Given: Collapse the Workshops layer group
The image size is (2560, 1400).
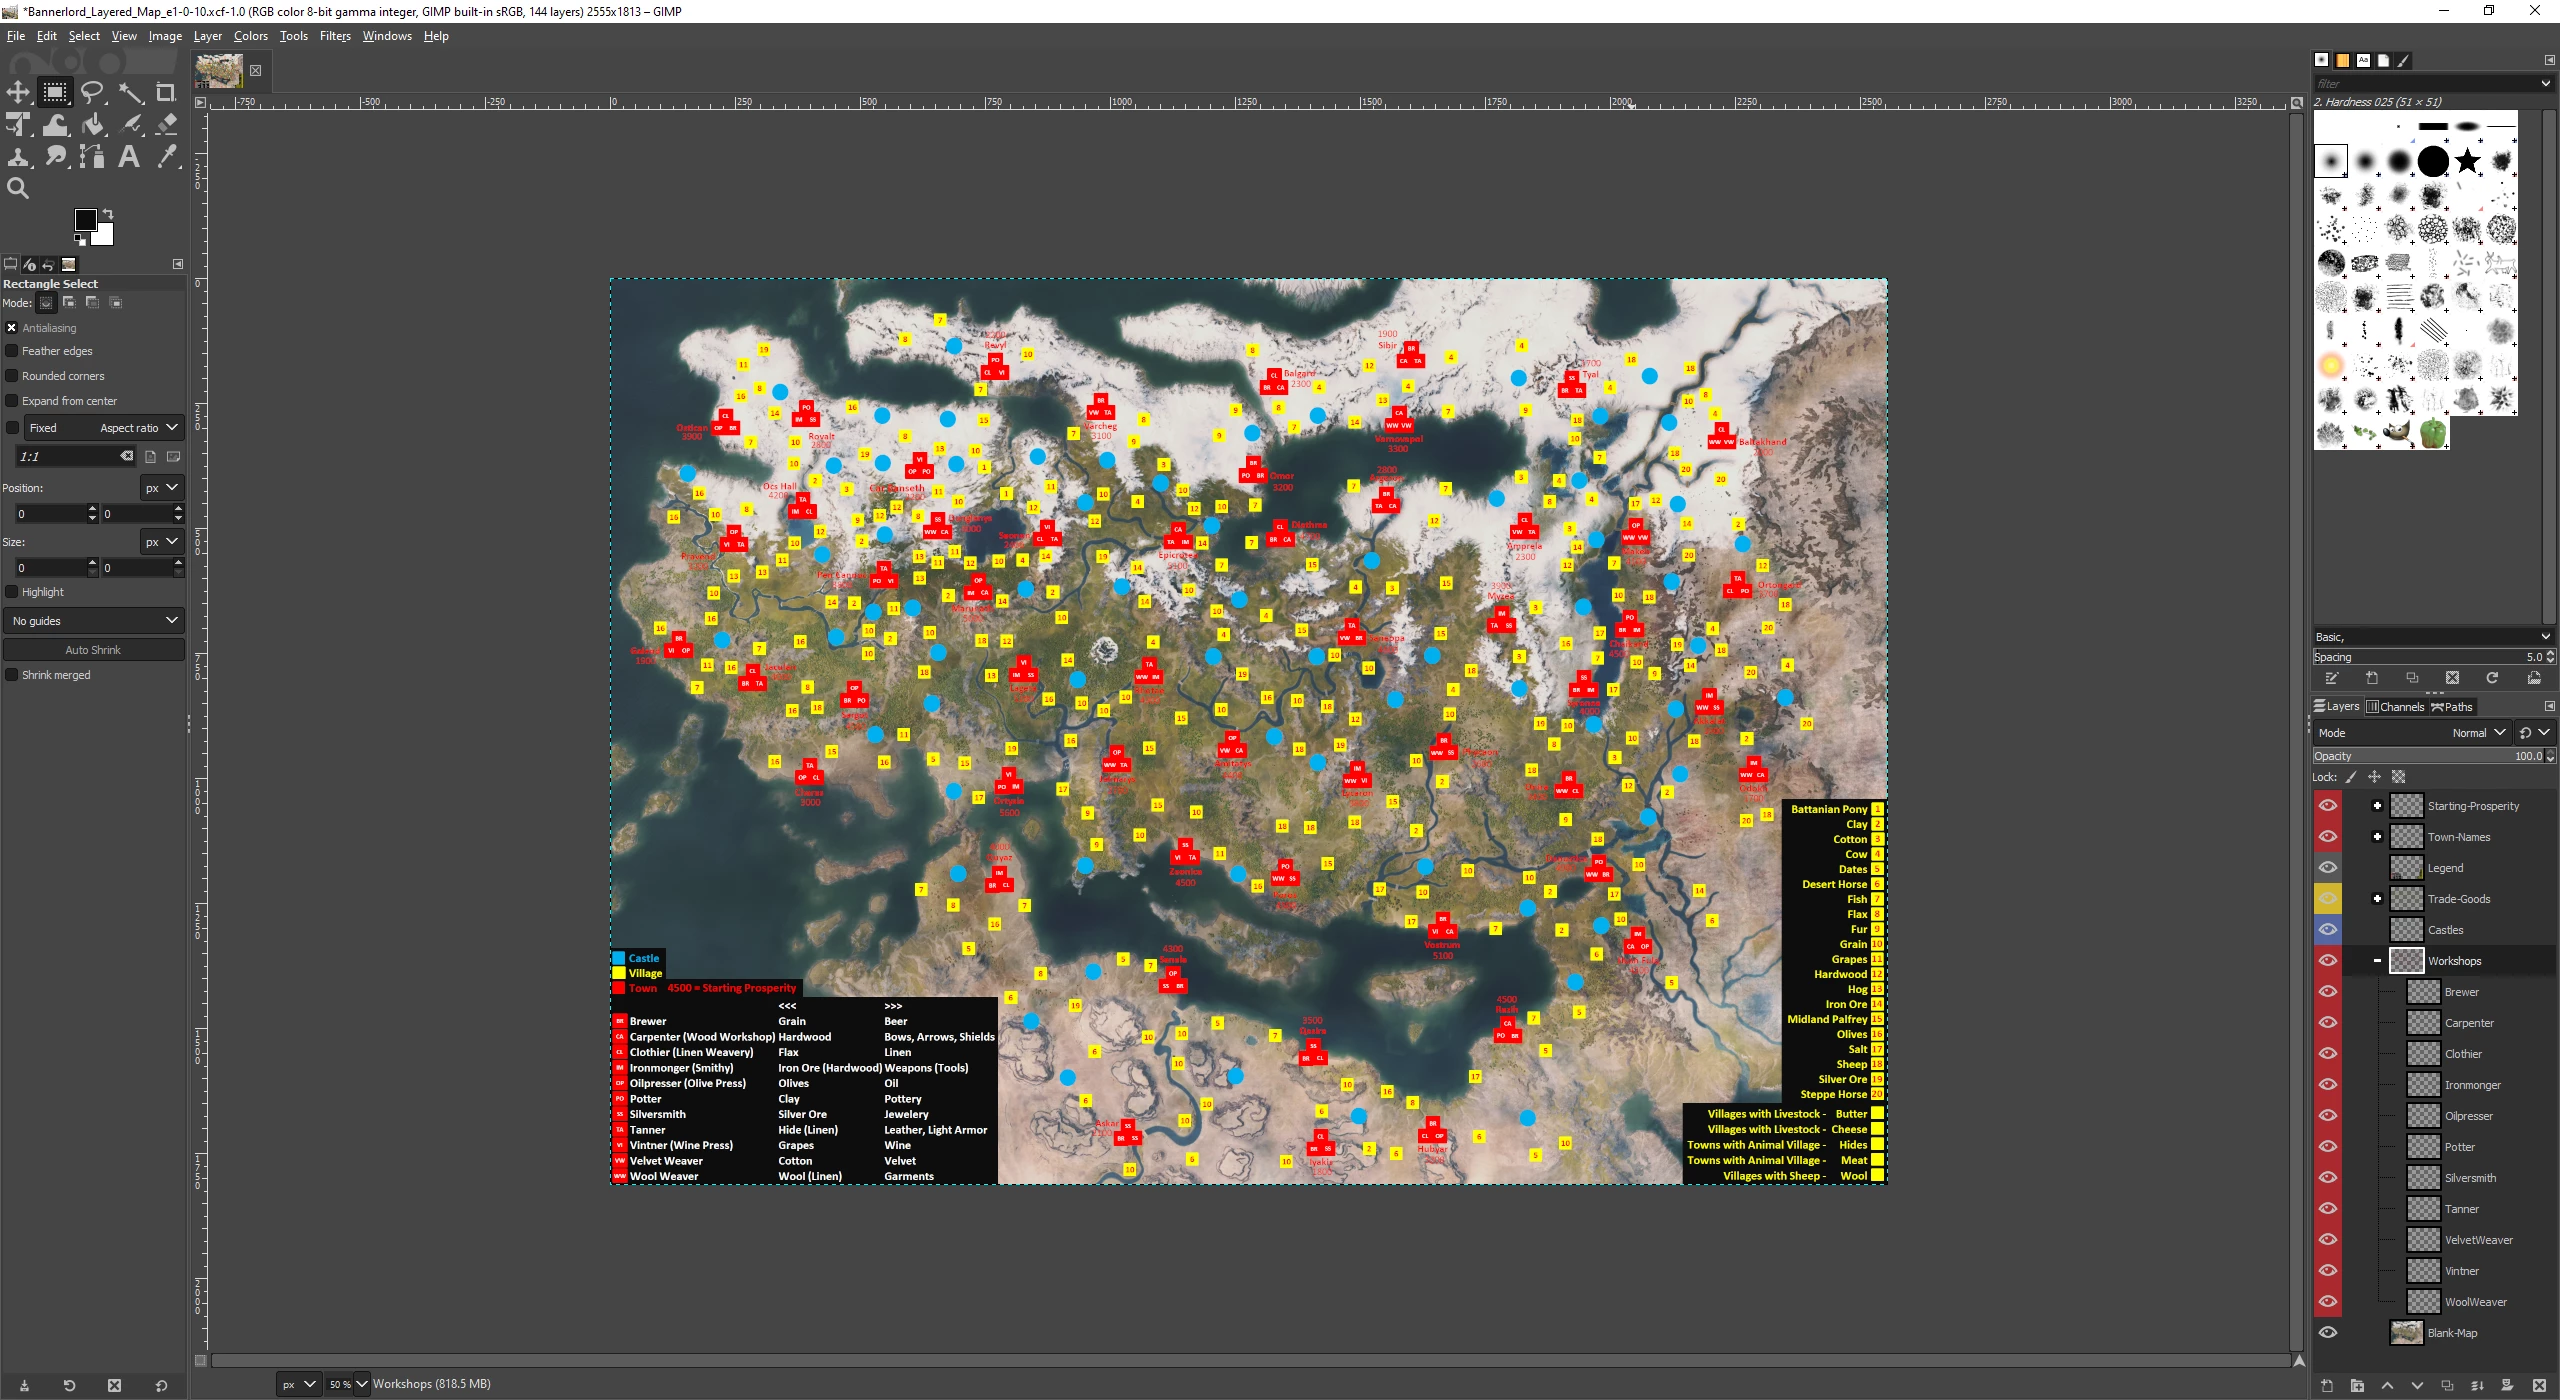Looking at the screenshot, I should (x=2377, y=961).
